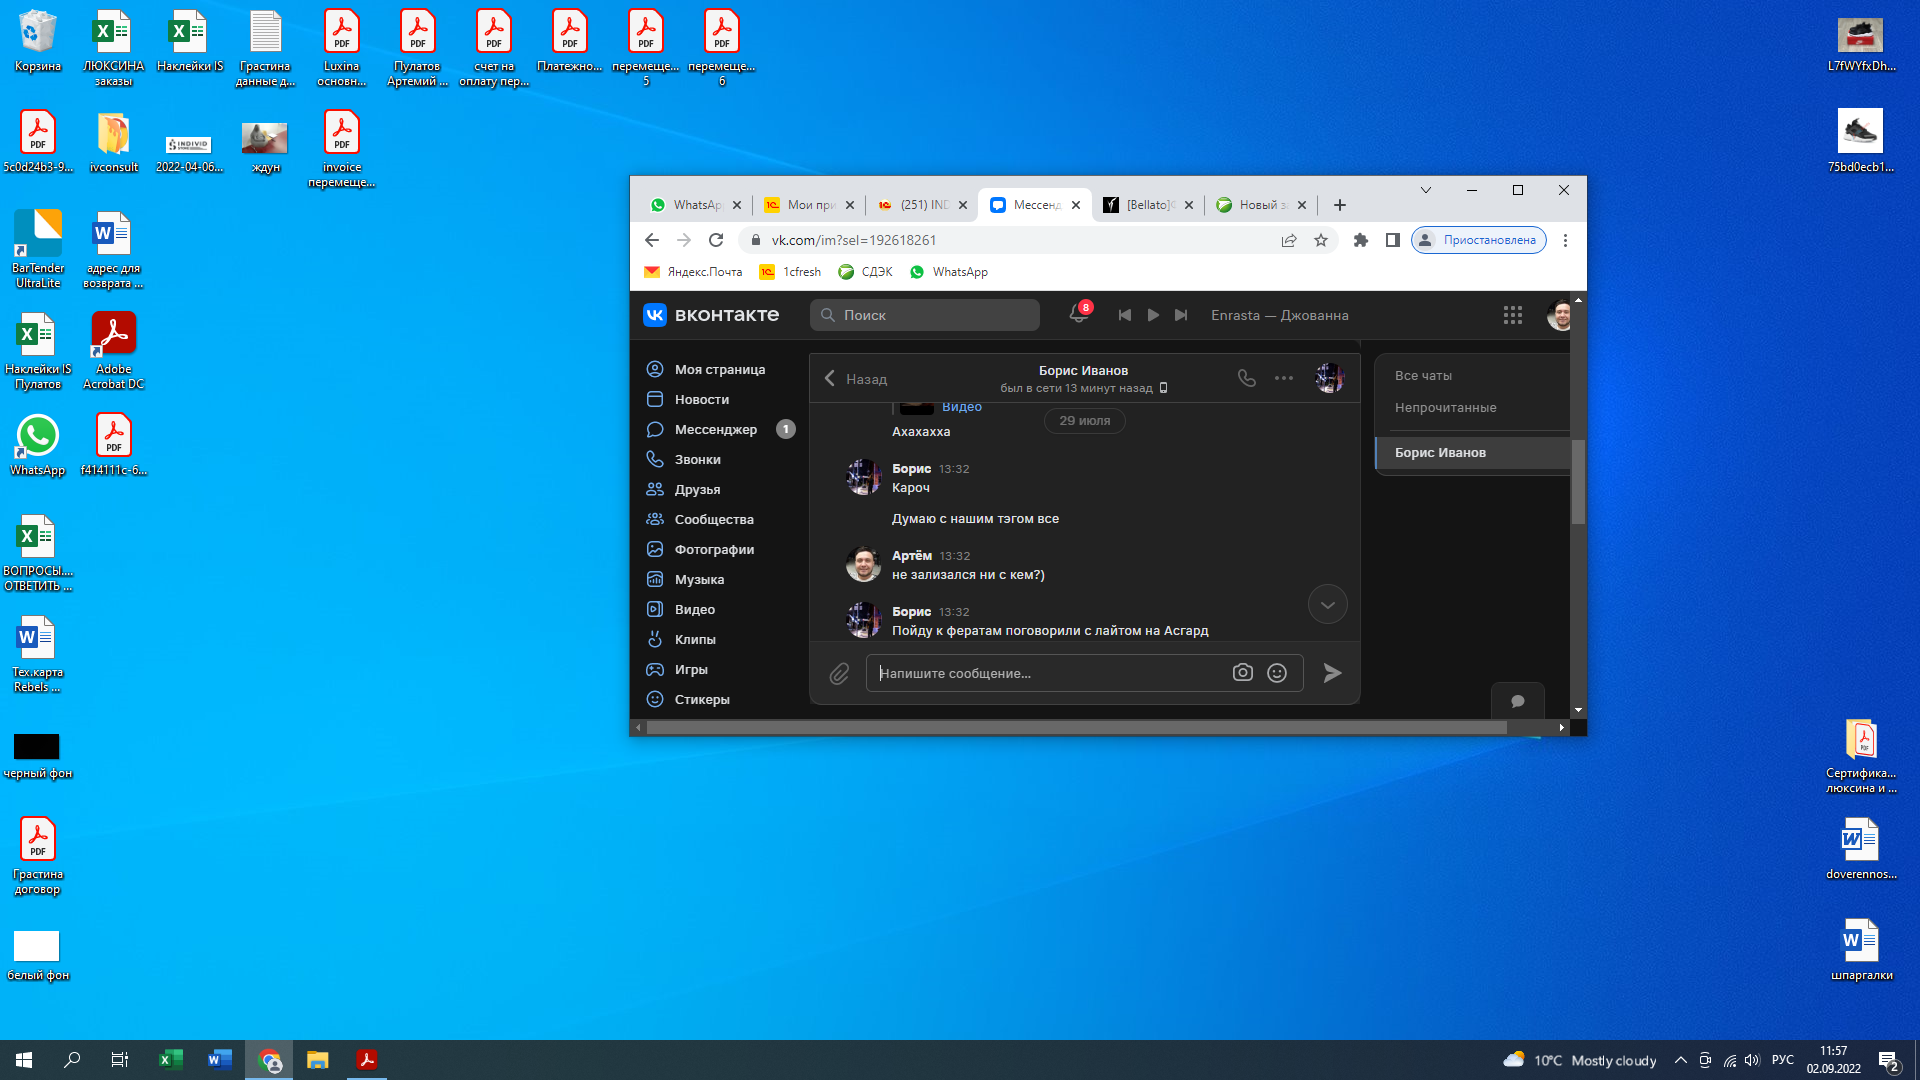Click vertical scrollbar of VK page

pyautogui.click(x=1578, y=482)
